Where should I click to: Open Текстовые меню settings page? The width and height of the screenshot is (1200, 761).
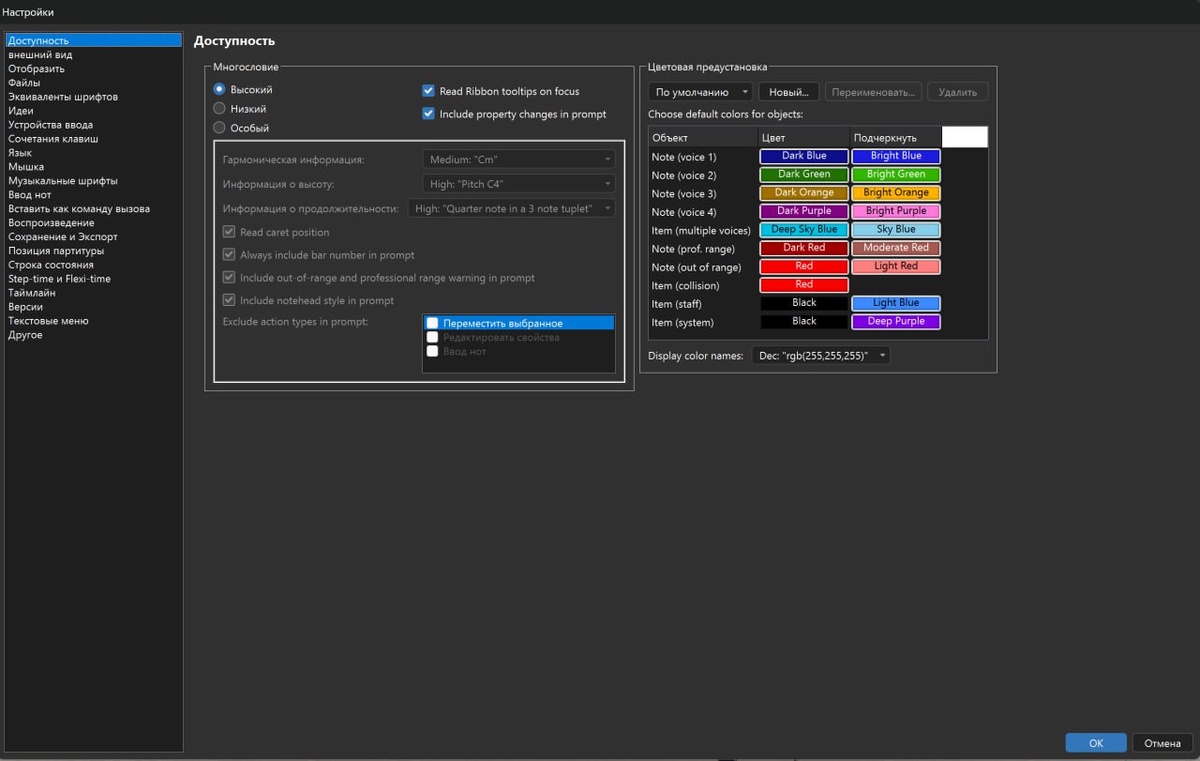(94, 320)
